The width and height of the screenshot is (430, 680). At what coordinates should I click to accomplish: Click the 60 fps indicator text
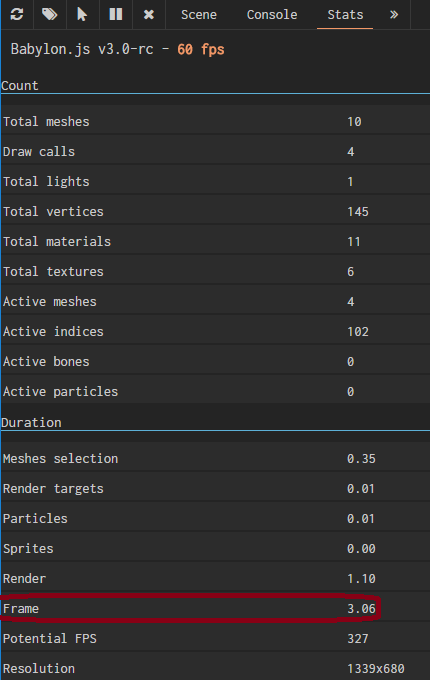point(201,49)
